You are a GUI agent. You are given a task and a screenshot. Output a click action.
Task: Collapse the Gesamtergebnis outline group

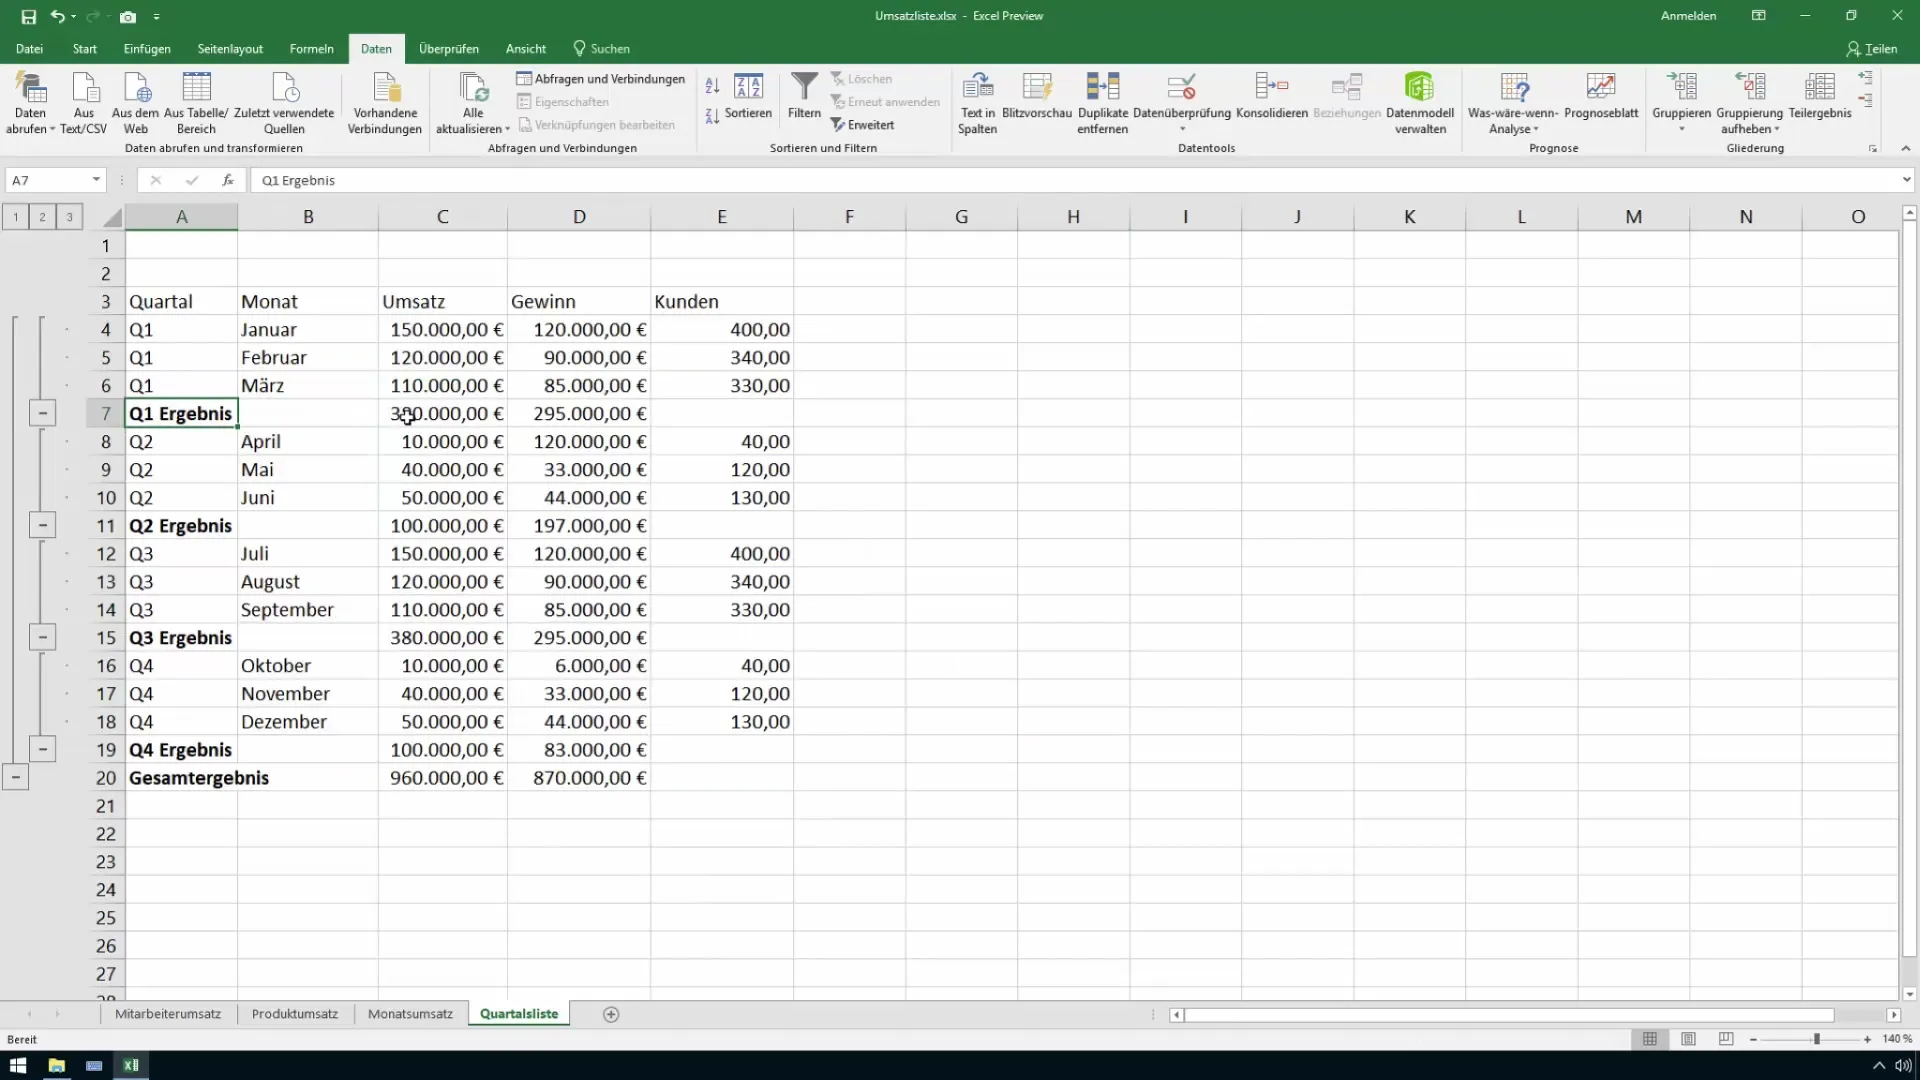pyautogui.click(x=15, y=777)
